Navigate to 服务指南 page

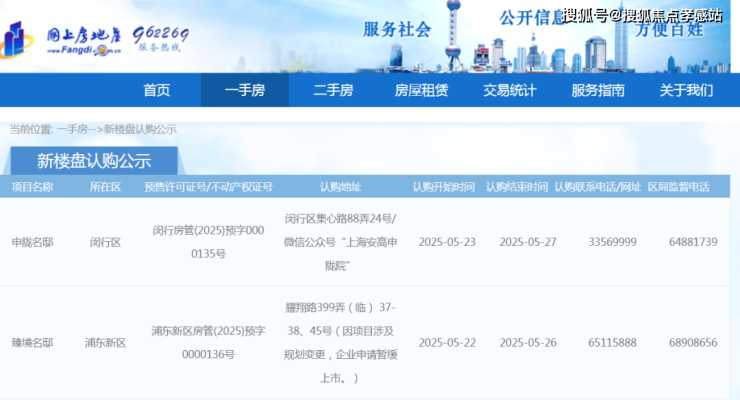click(598, 90)
